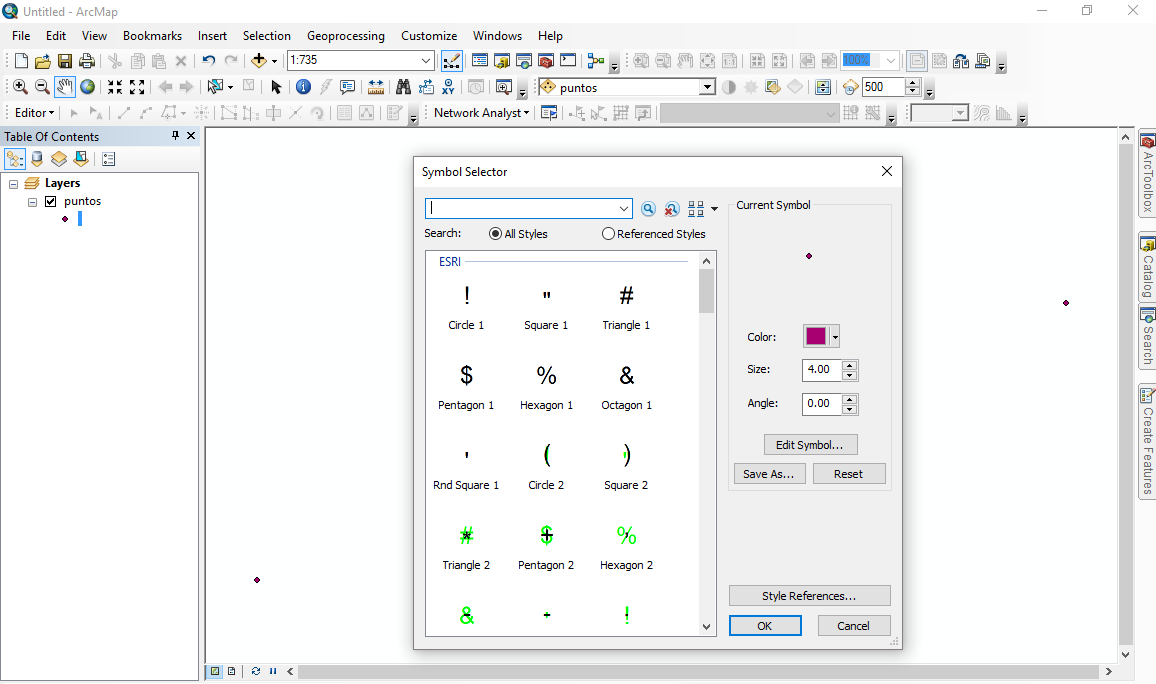Click the Measure ruler tool

pos(377,87)
